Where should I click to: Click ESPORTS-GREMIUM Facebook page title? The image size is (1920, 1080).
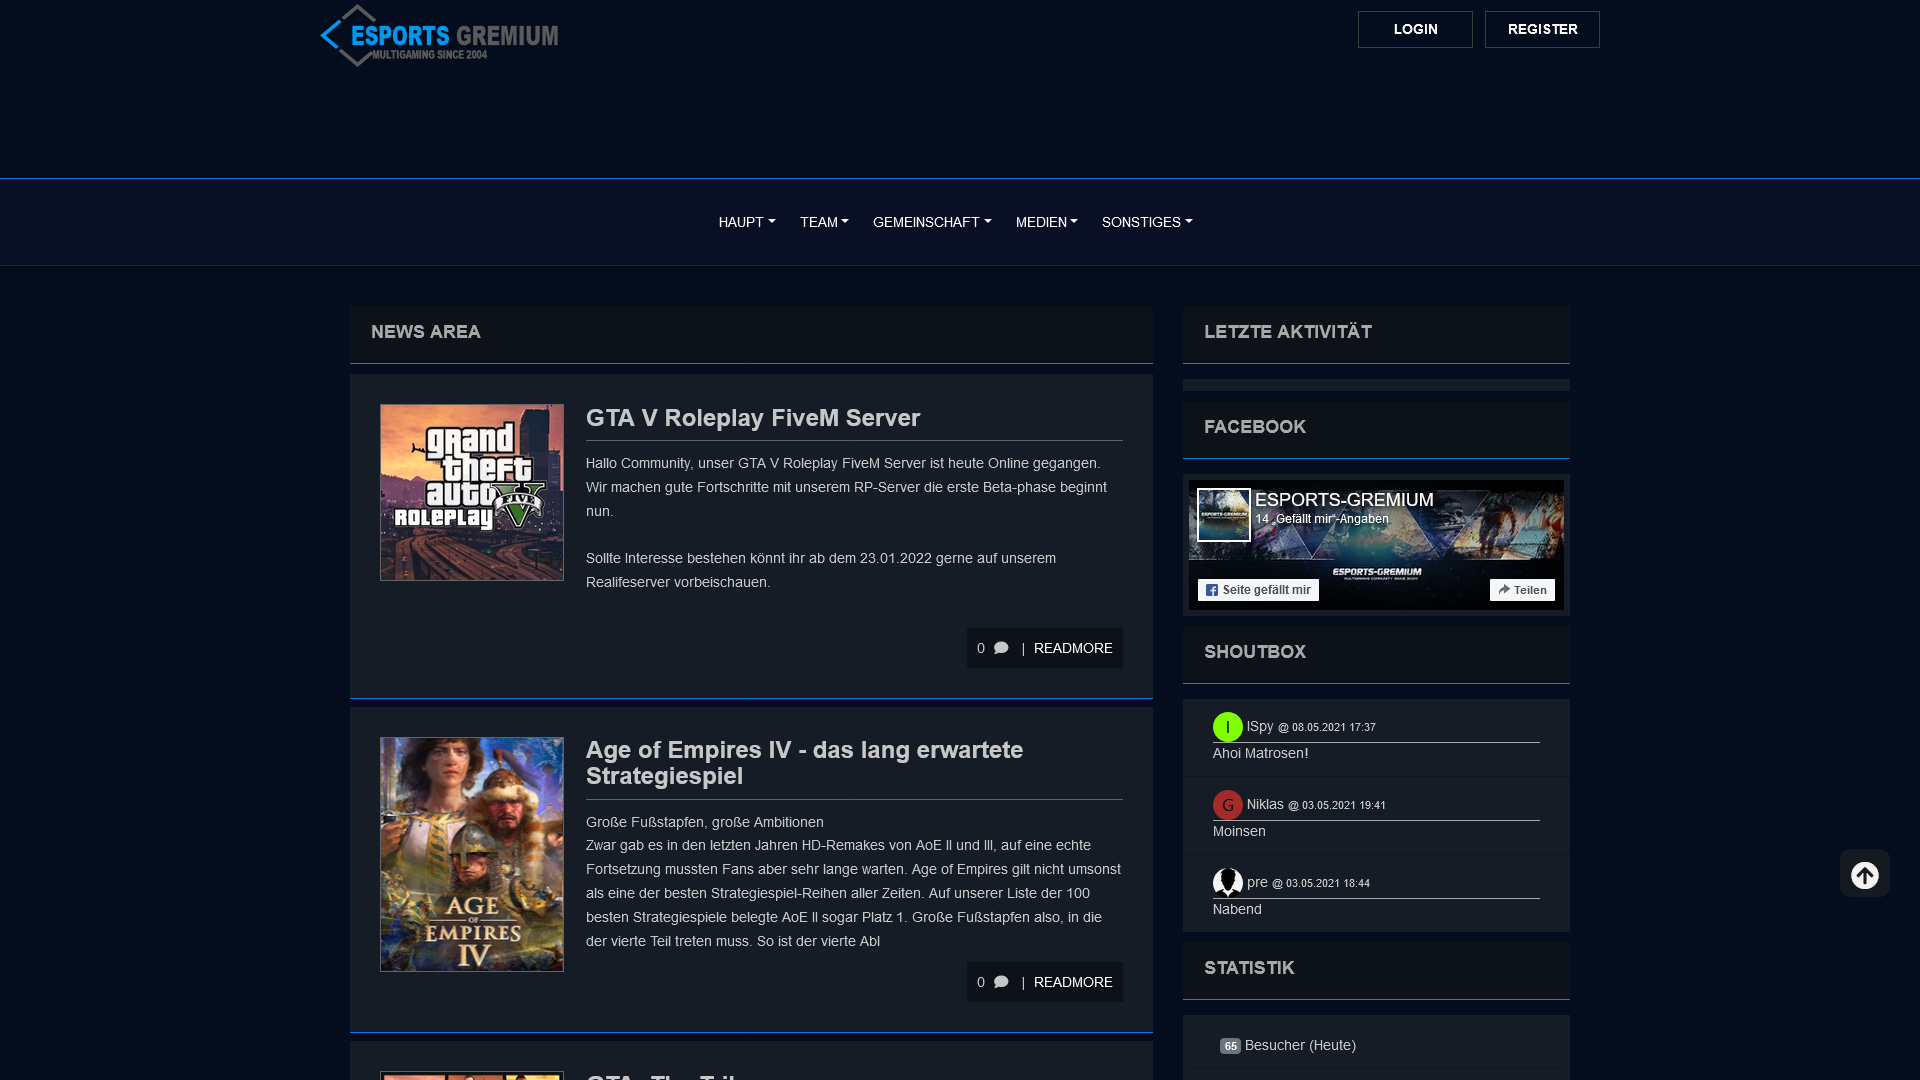click(1344, 500)
